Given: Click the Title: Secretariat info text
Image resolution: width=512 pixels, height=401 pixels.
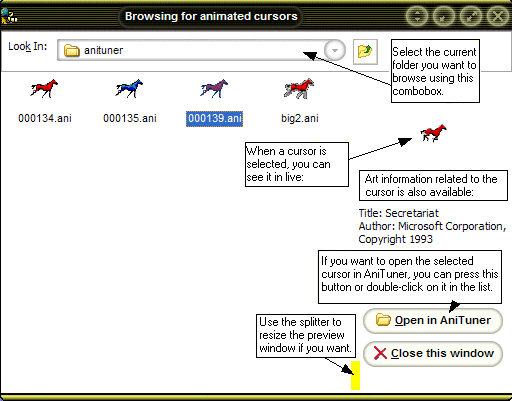Looking at the screenshot, I should pyautogui.click(x=398, y=213).
